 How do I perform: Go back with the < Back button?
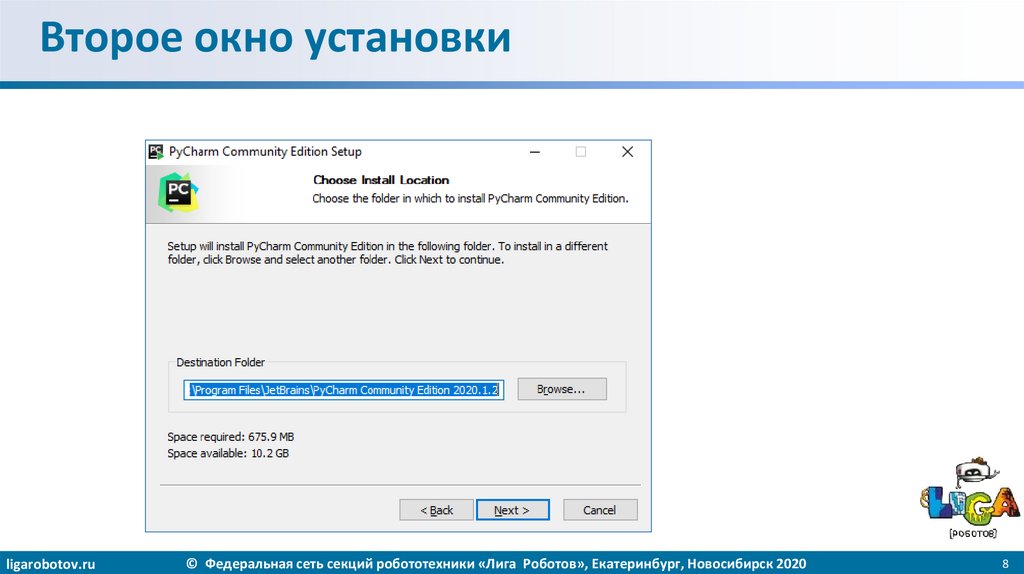pyautogui.click(x=436, y=510)
